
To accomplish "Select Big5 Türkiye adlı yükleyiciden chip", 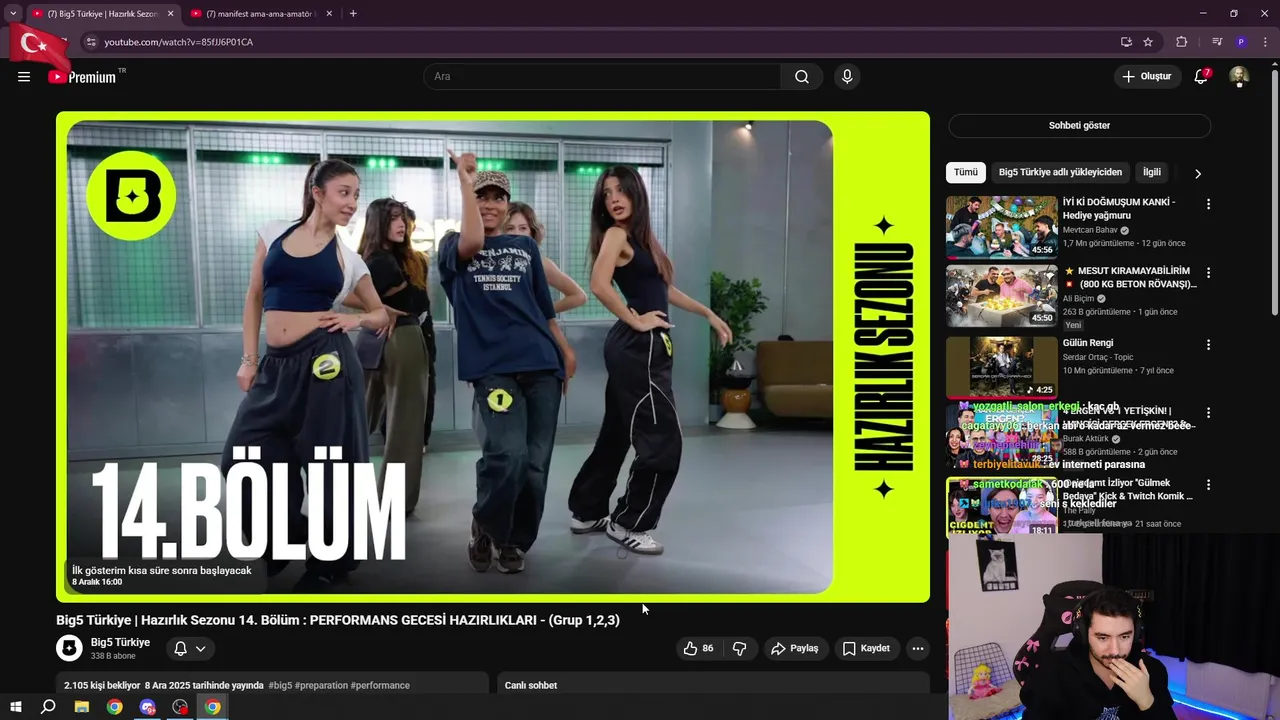I will point(1060,172).
